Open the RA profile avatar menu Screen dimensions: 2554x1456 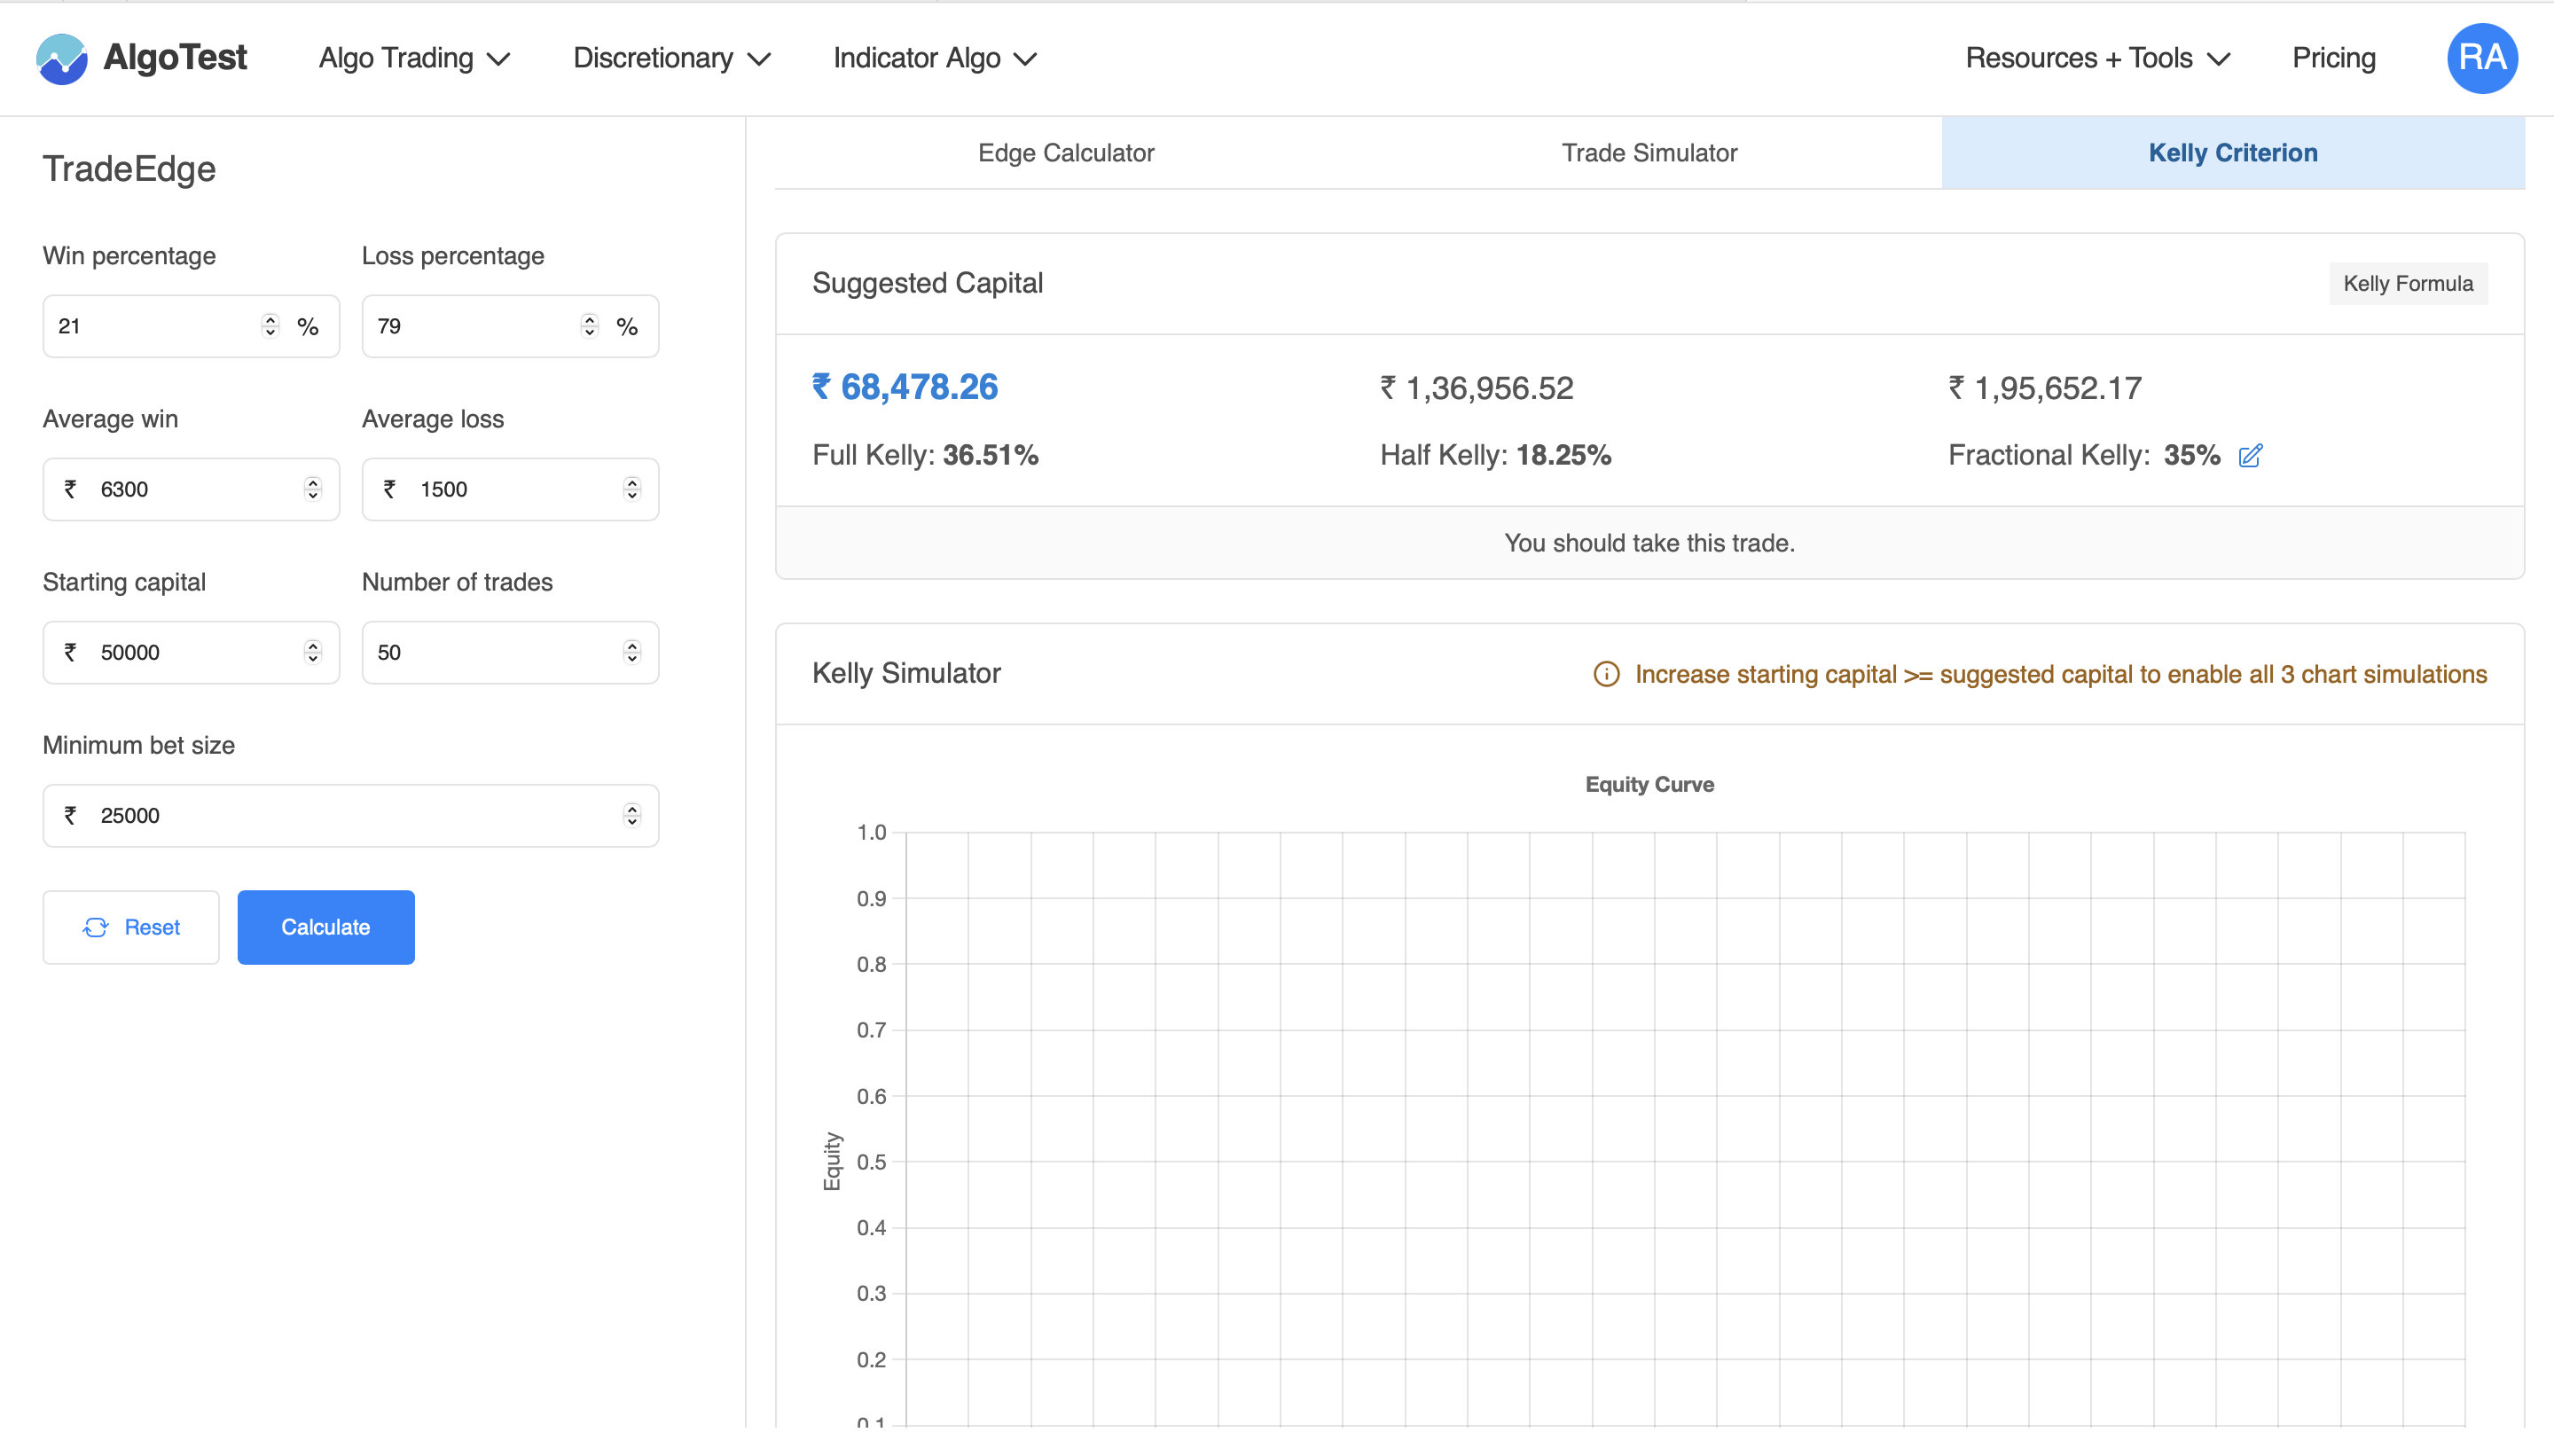[2483, 58]
